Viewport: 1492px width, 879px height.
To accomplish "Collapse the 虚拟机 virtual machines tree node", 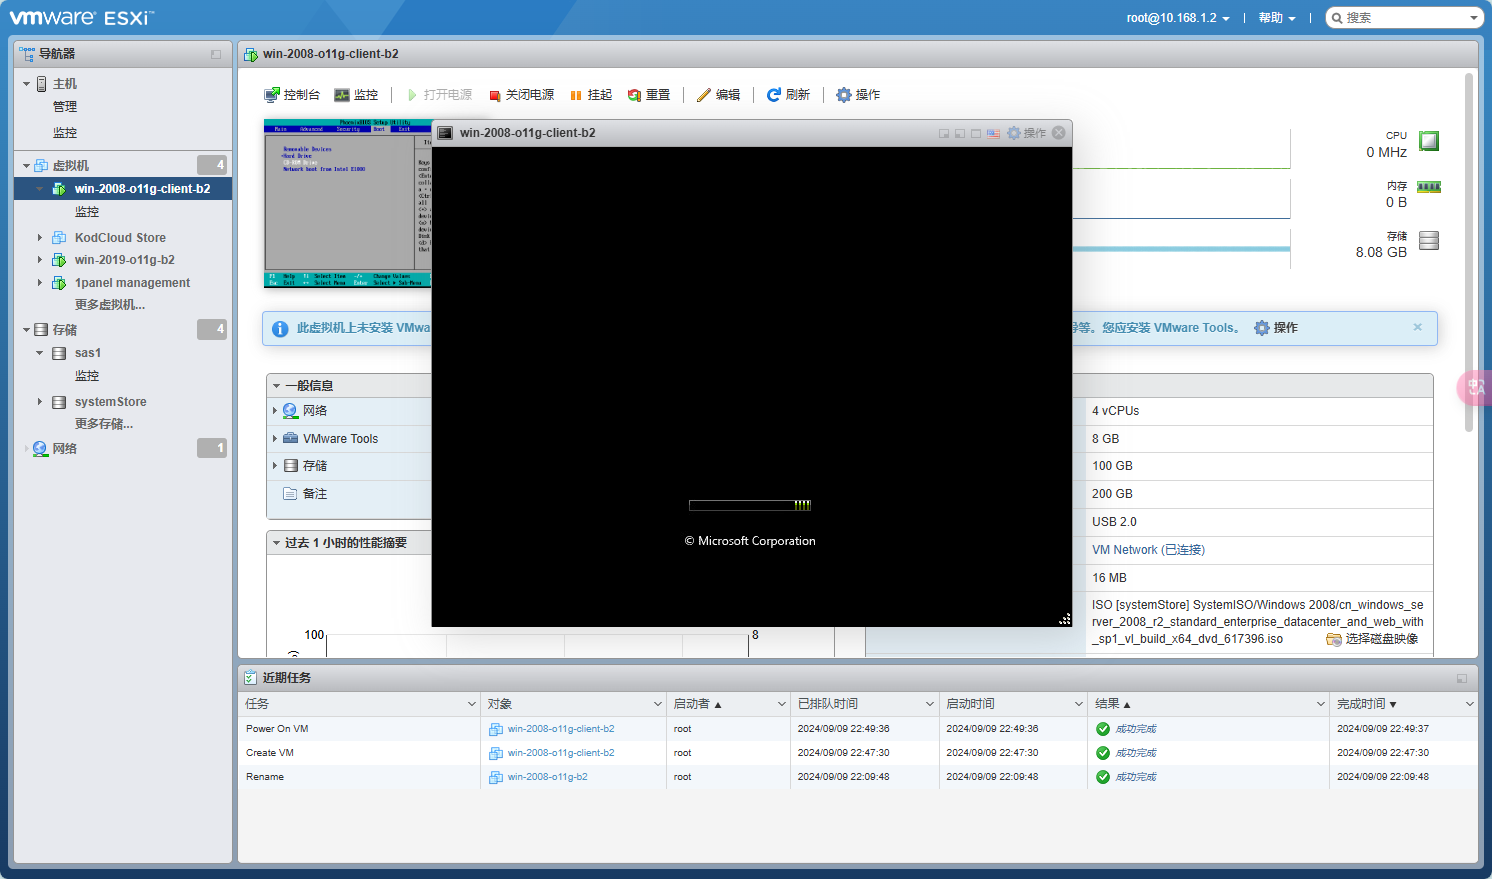I will coord(26,166).
